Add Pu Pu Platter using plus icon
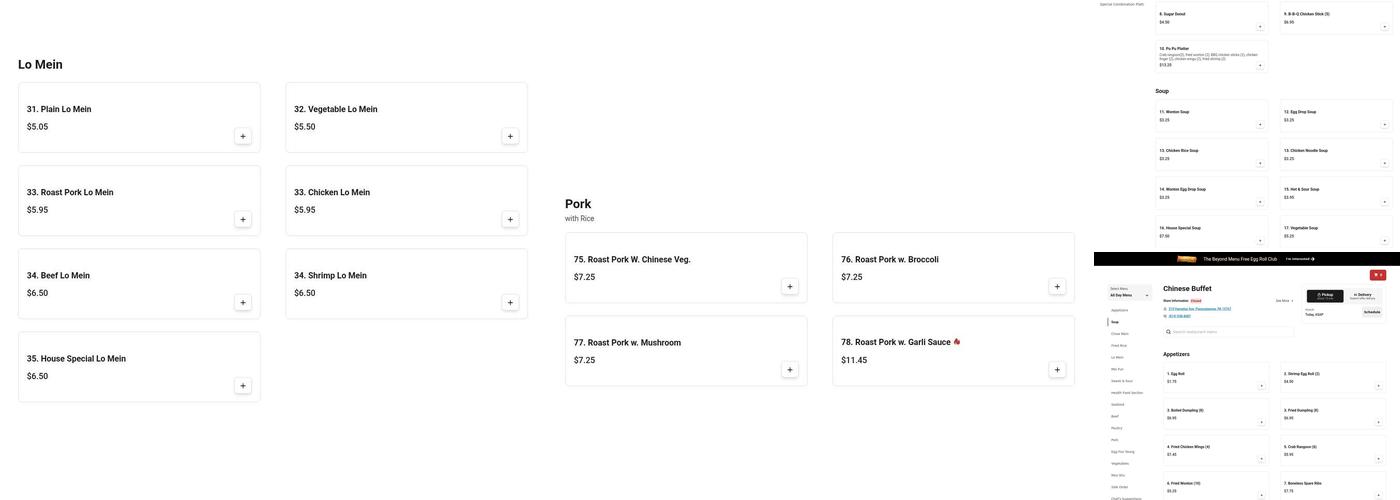 pos(1260,65)
